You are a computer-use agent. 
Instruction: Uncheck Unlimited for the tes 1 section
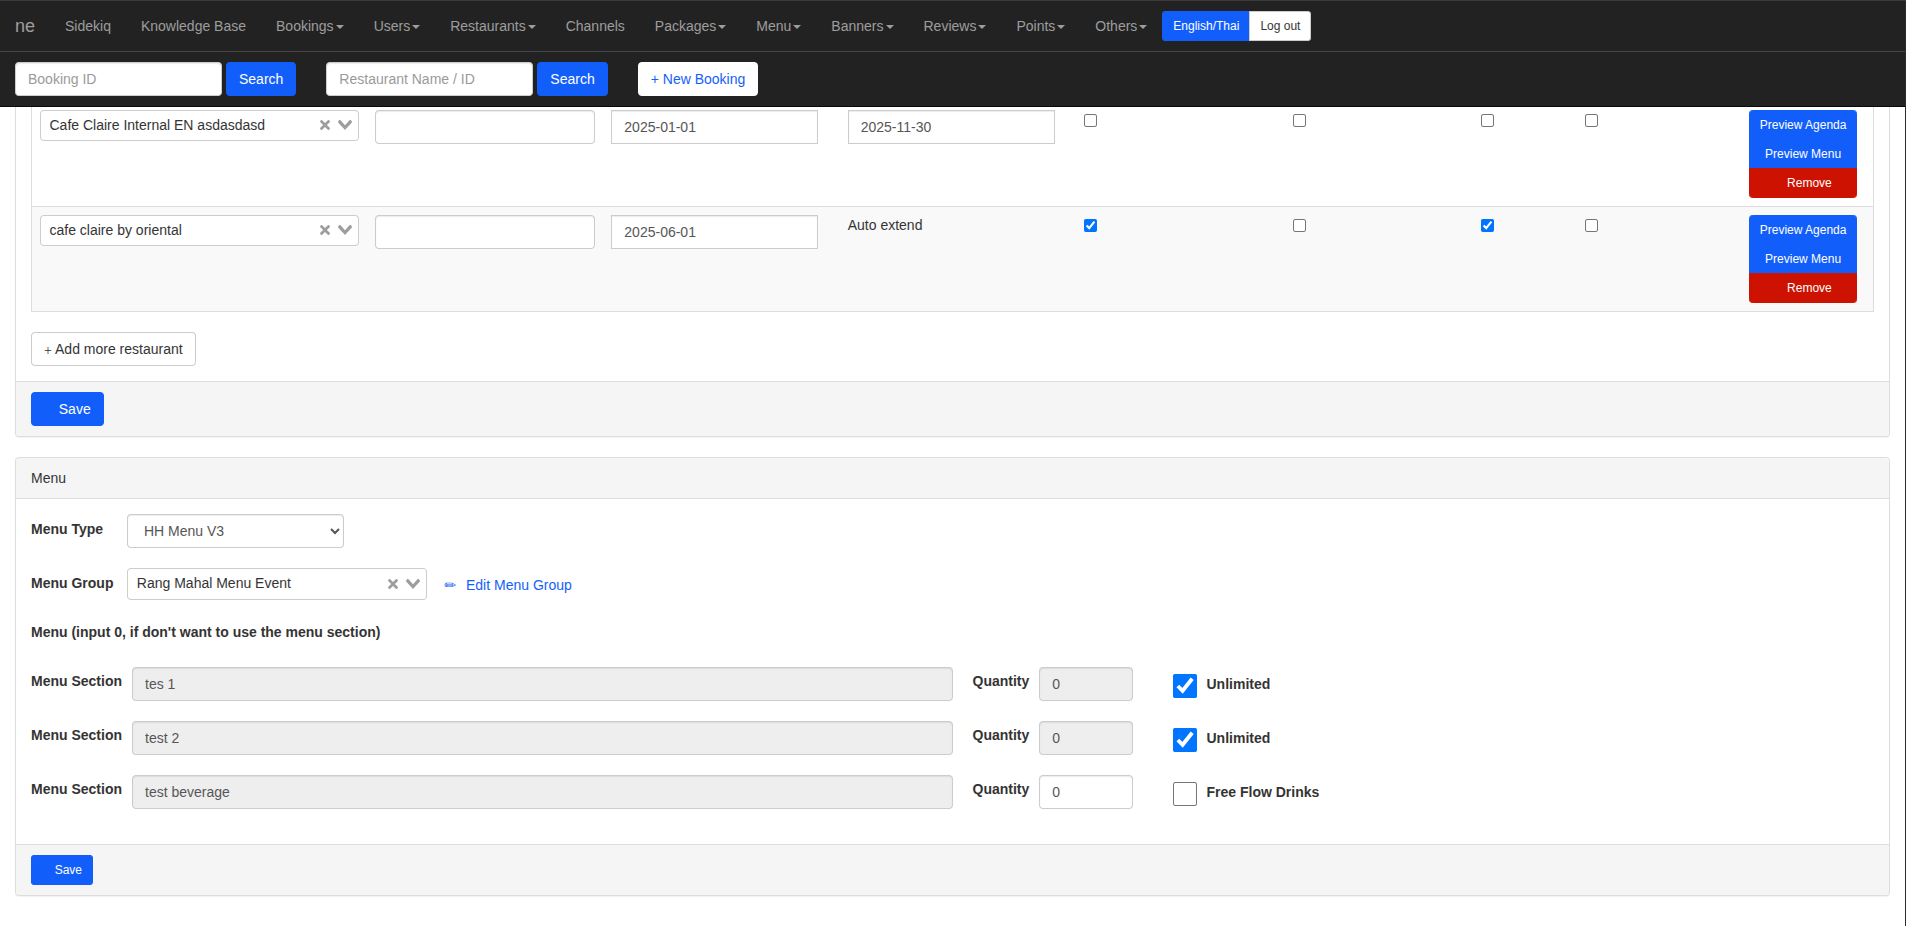tap(1185, 685)
